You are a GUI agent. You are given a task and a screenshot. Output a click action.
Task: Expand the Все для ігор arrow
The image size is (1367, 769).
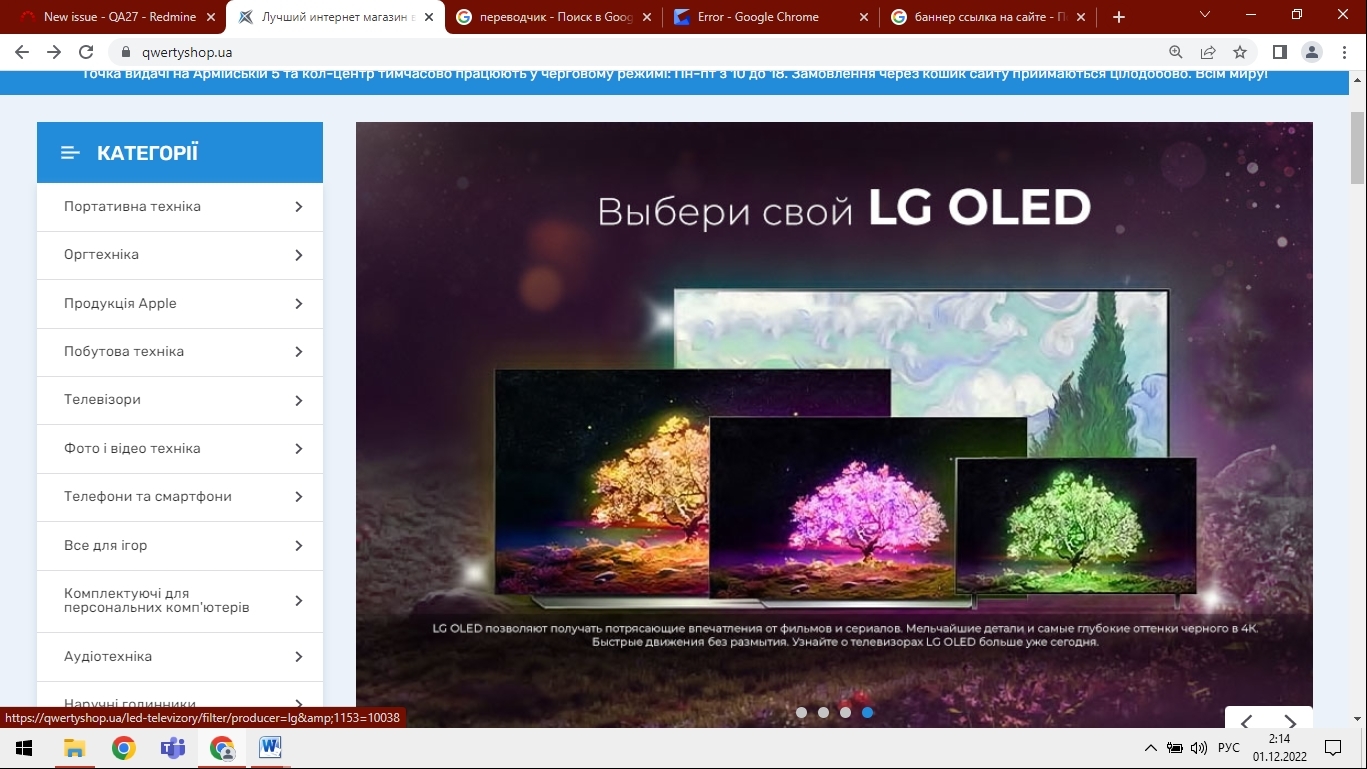click(298, 546)
